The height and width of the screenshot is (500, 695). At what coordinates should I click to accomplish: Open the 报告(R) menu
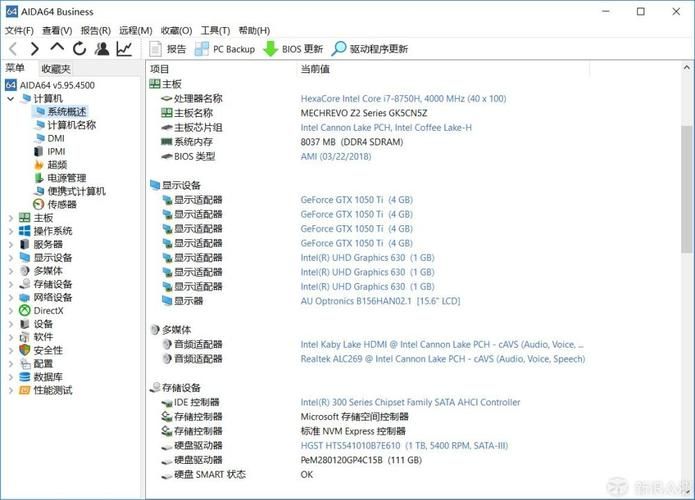pos(96,31)
